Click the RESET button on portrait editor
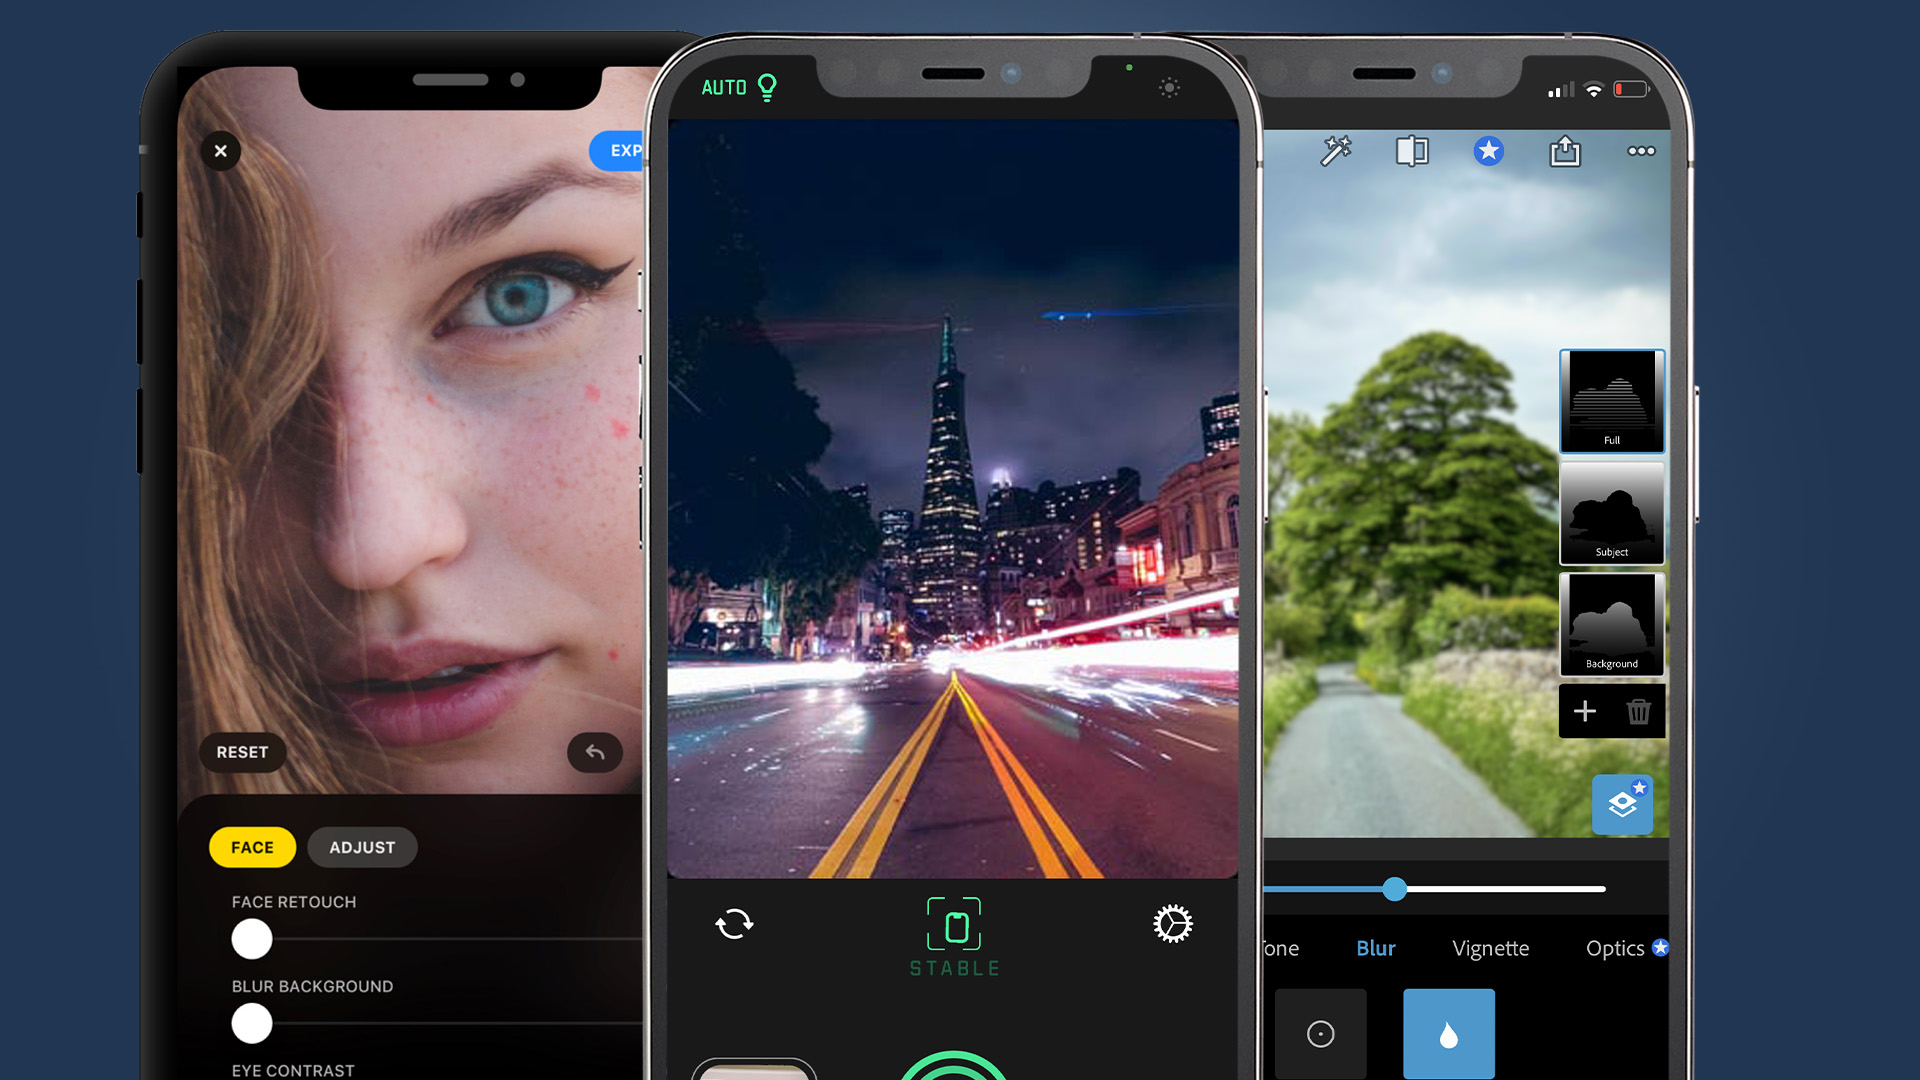The image size is (1920, 1080). tap(241, 752)
